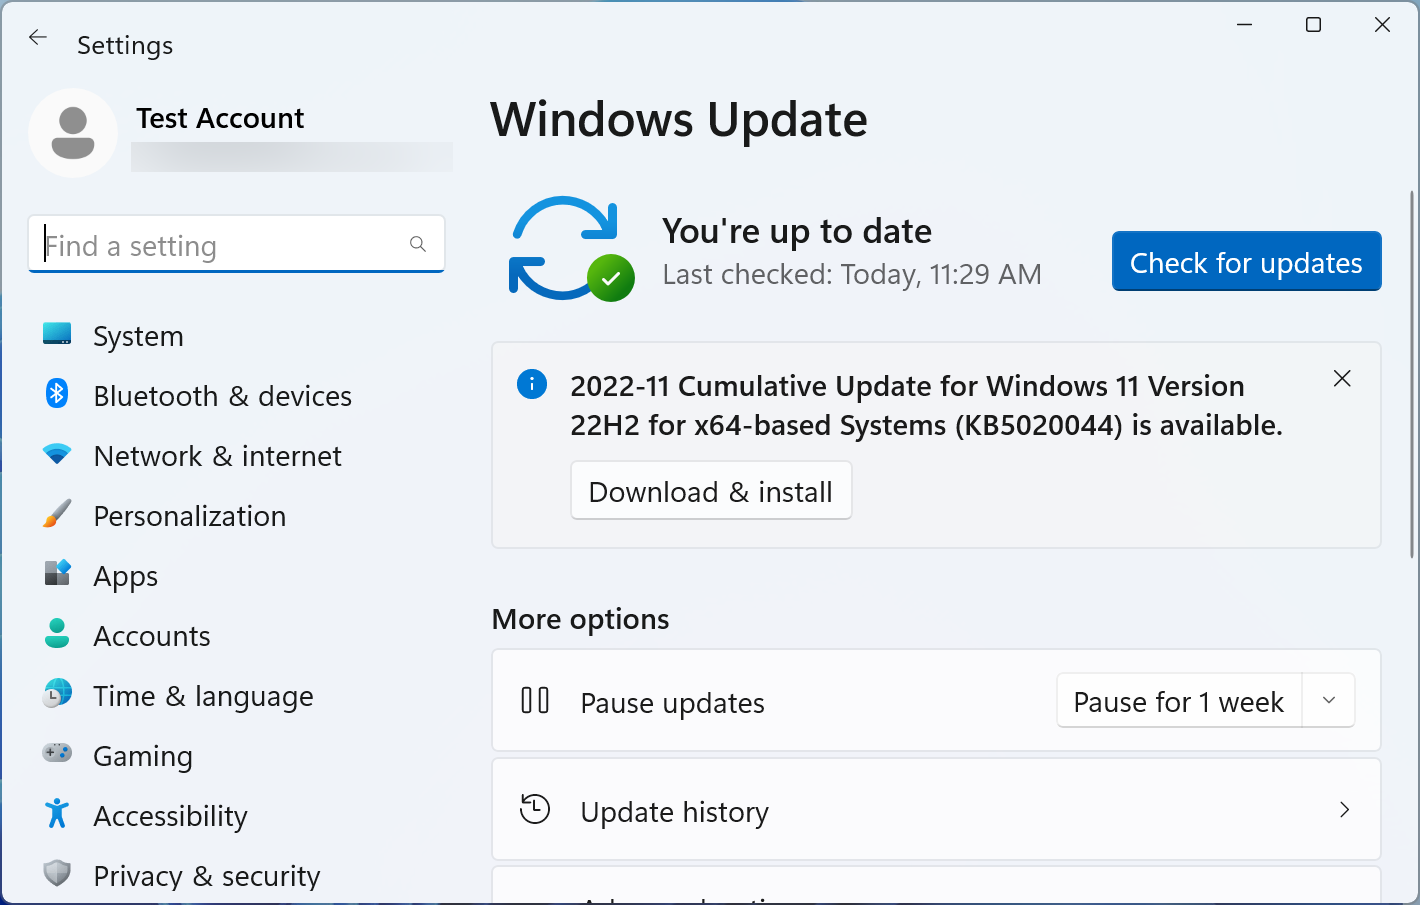The width and height of the screenshot is (1420, 905).
Task: Click the Windows Update sync status icon
Action: pyautogui.click(x=571, y=249)
